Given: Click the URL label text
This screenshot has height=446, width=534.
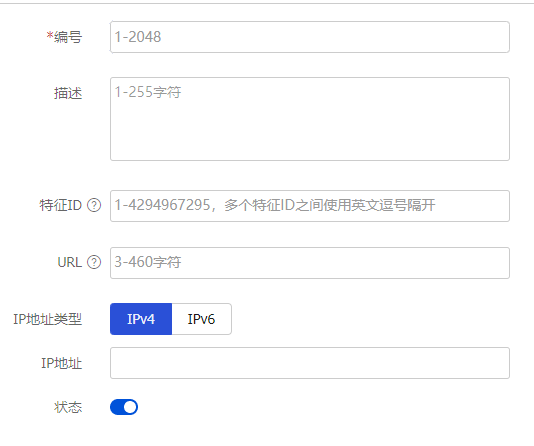Looking at the screenshot, I should tap(69, 262).
